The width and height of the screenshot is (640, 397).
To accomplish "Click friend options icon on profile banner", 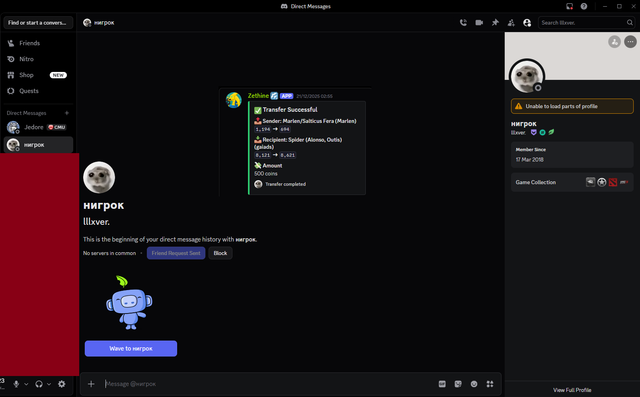I will coord(614,42).
